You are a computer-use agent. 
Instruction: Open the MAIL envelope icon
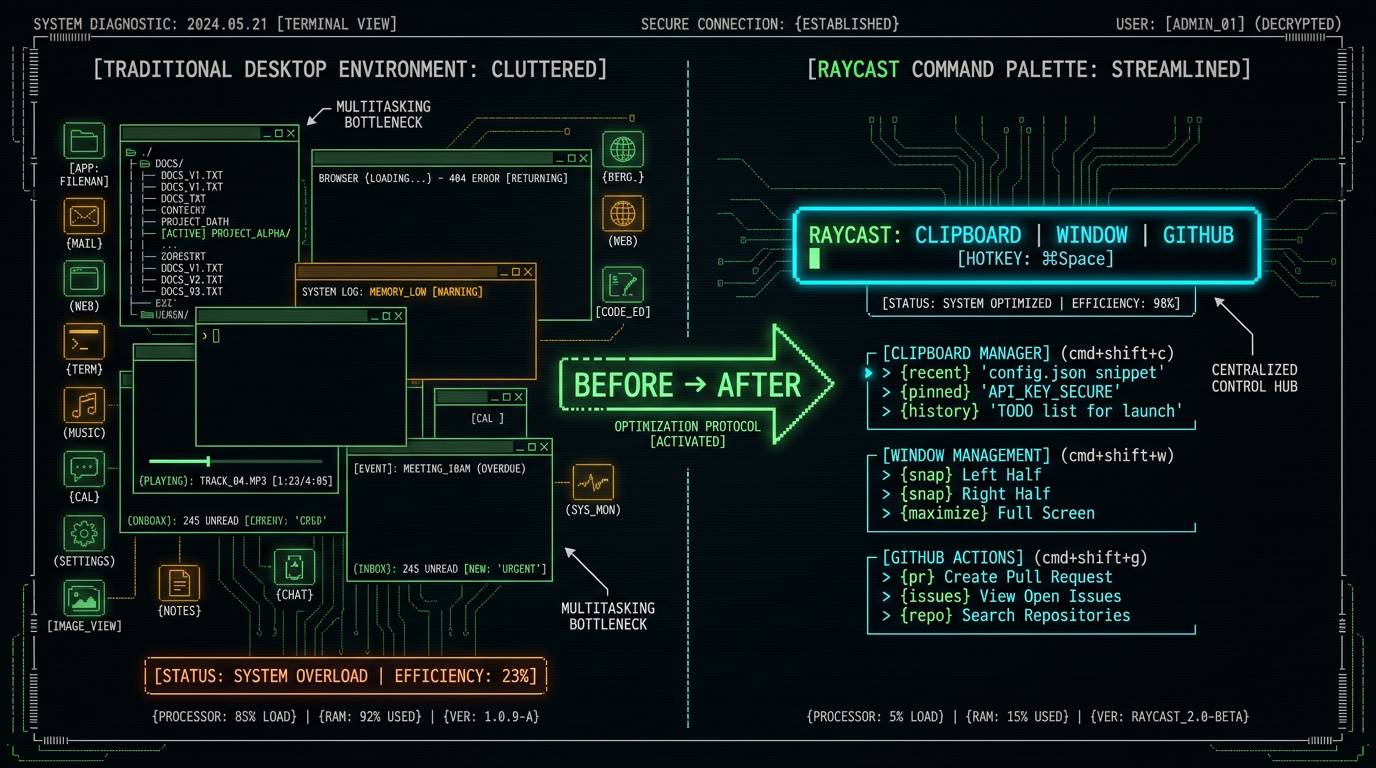(85, 215)
